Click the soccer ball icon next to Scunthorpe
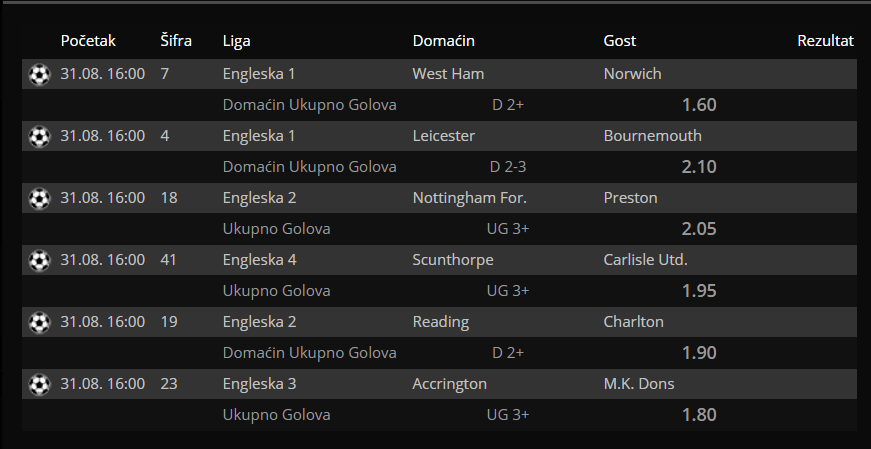 click(x=39, y=260)
